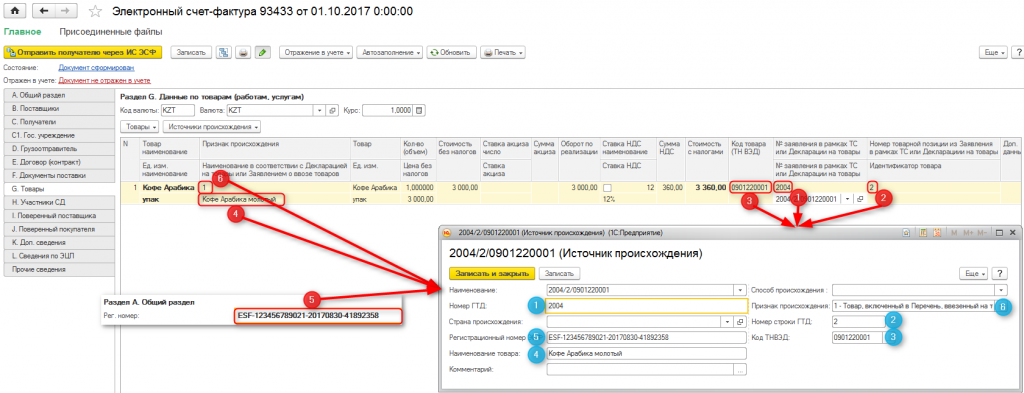This screenshot has height=393, width=1024.
Task: Toggle the green pencil edit icon
Action: click(x=263, y=52)
